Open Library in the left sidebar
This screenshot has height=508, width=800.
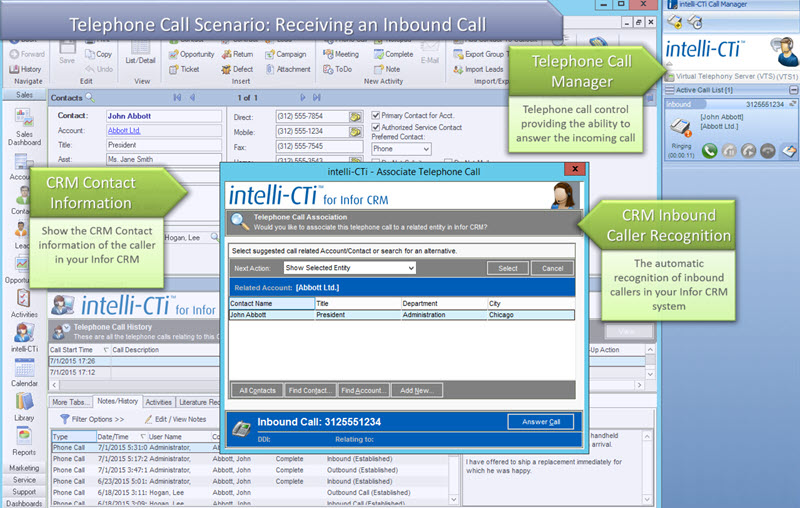24,407
